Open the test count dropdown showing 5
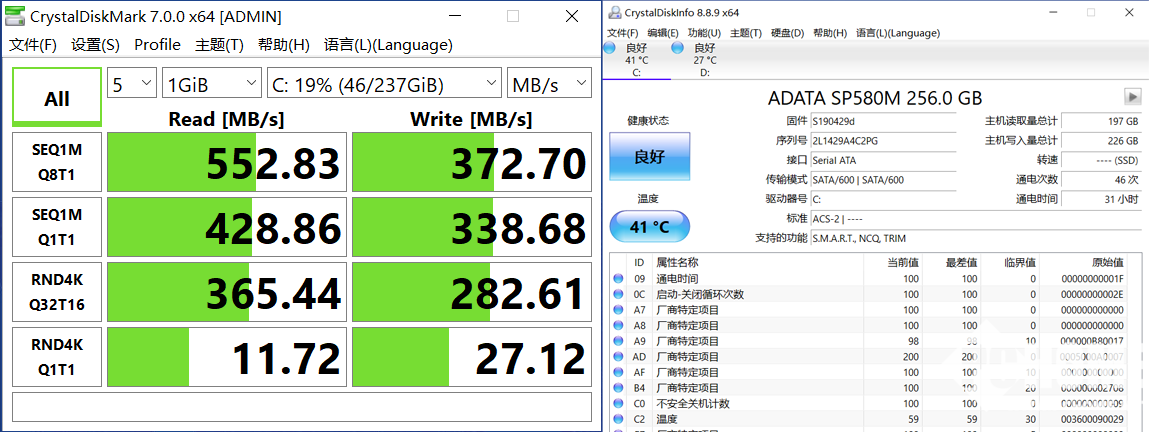 coord(132,84)
